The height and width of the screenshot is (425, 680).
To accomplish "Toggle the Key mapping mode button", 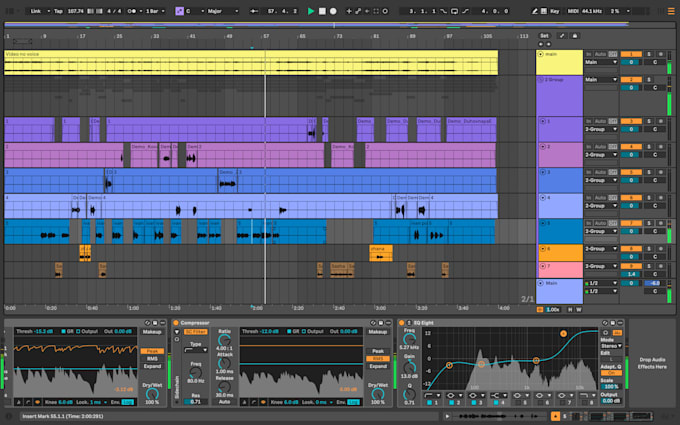I will pyautogui.click(x=555, y=11).
